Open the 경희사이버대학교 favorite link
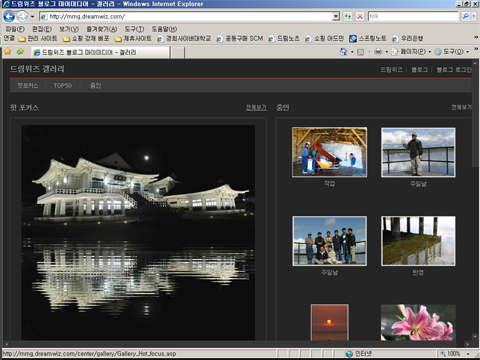Screen dimensions: 480x360 click(x=184, y=39)
